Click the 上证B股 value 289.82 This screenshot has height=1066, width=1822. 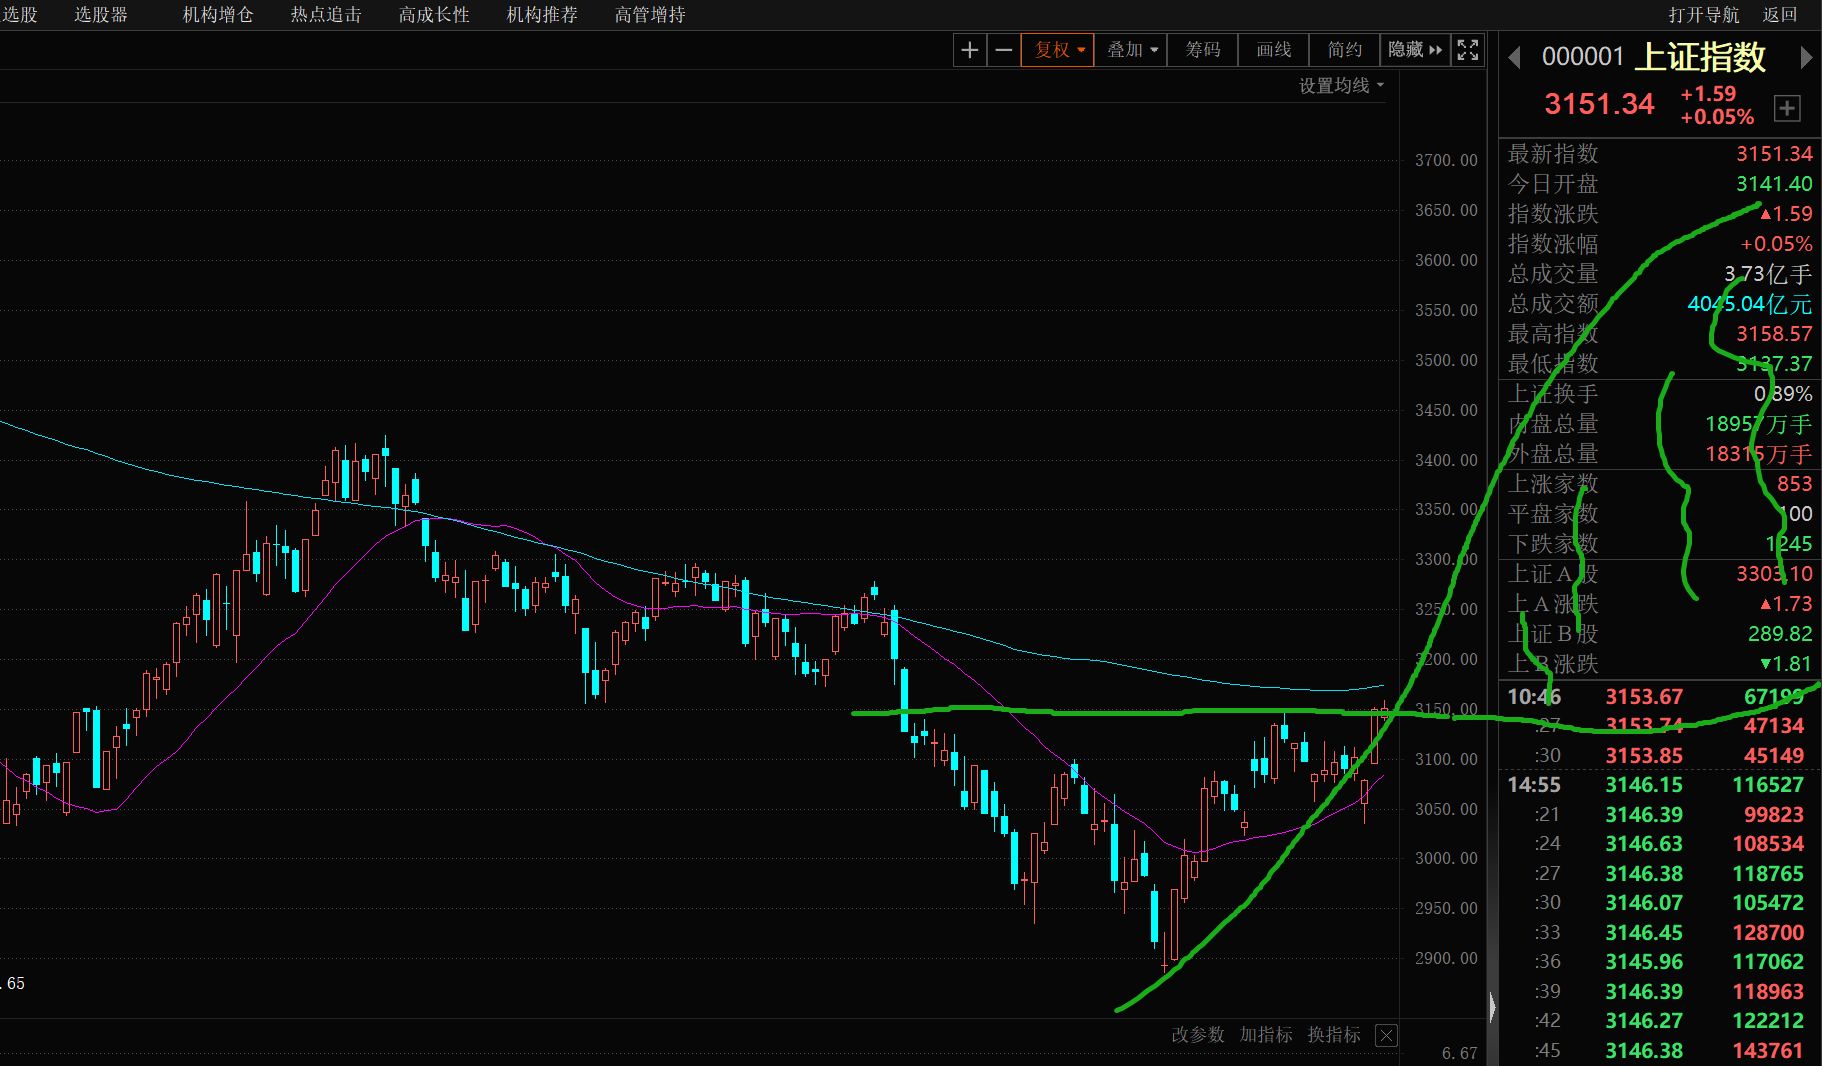(x=1780, y=634)
